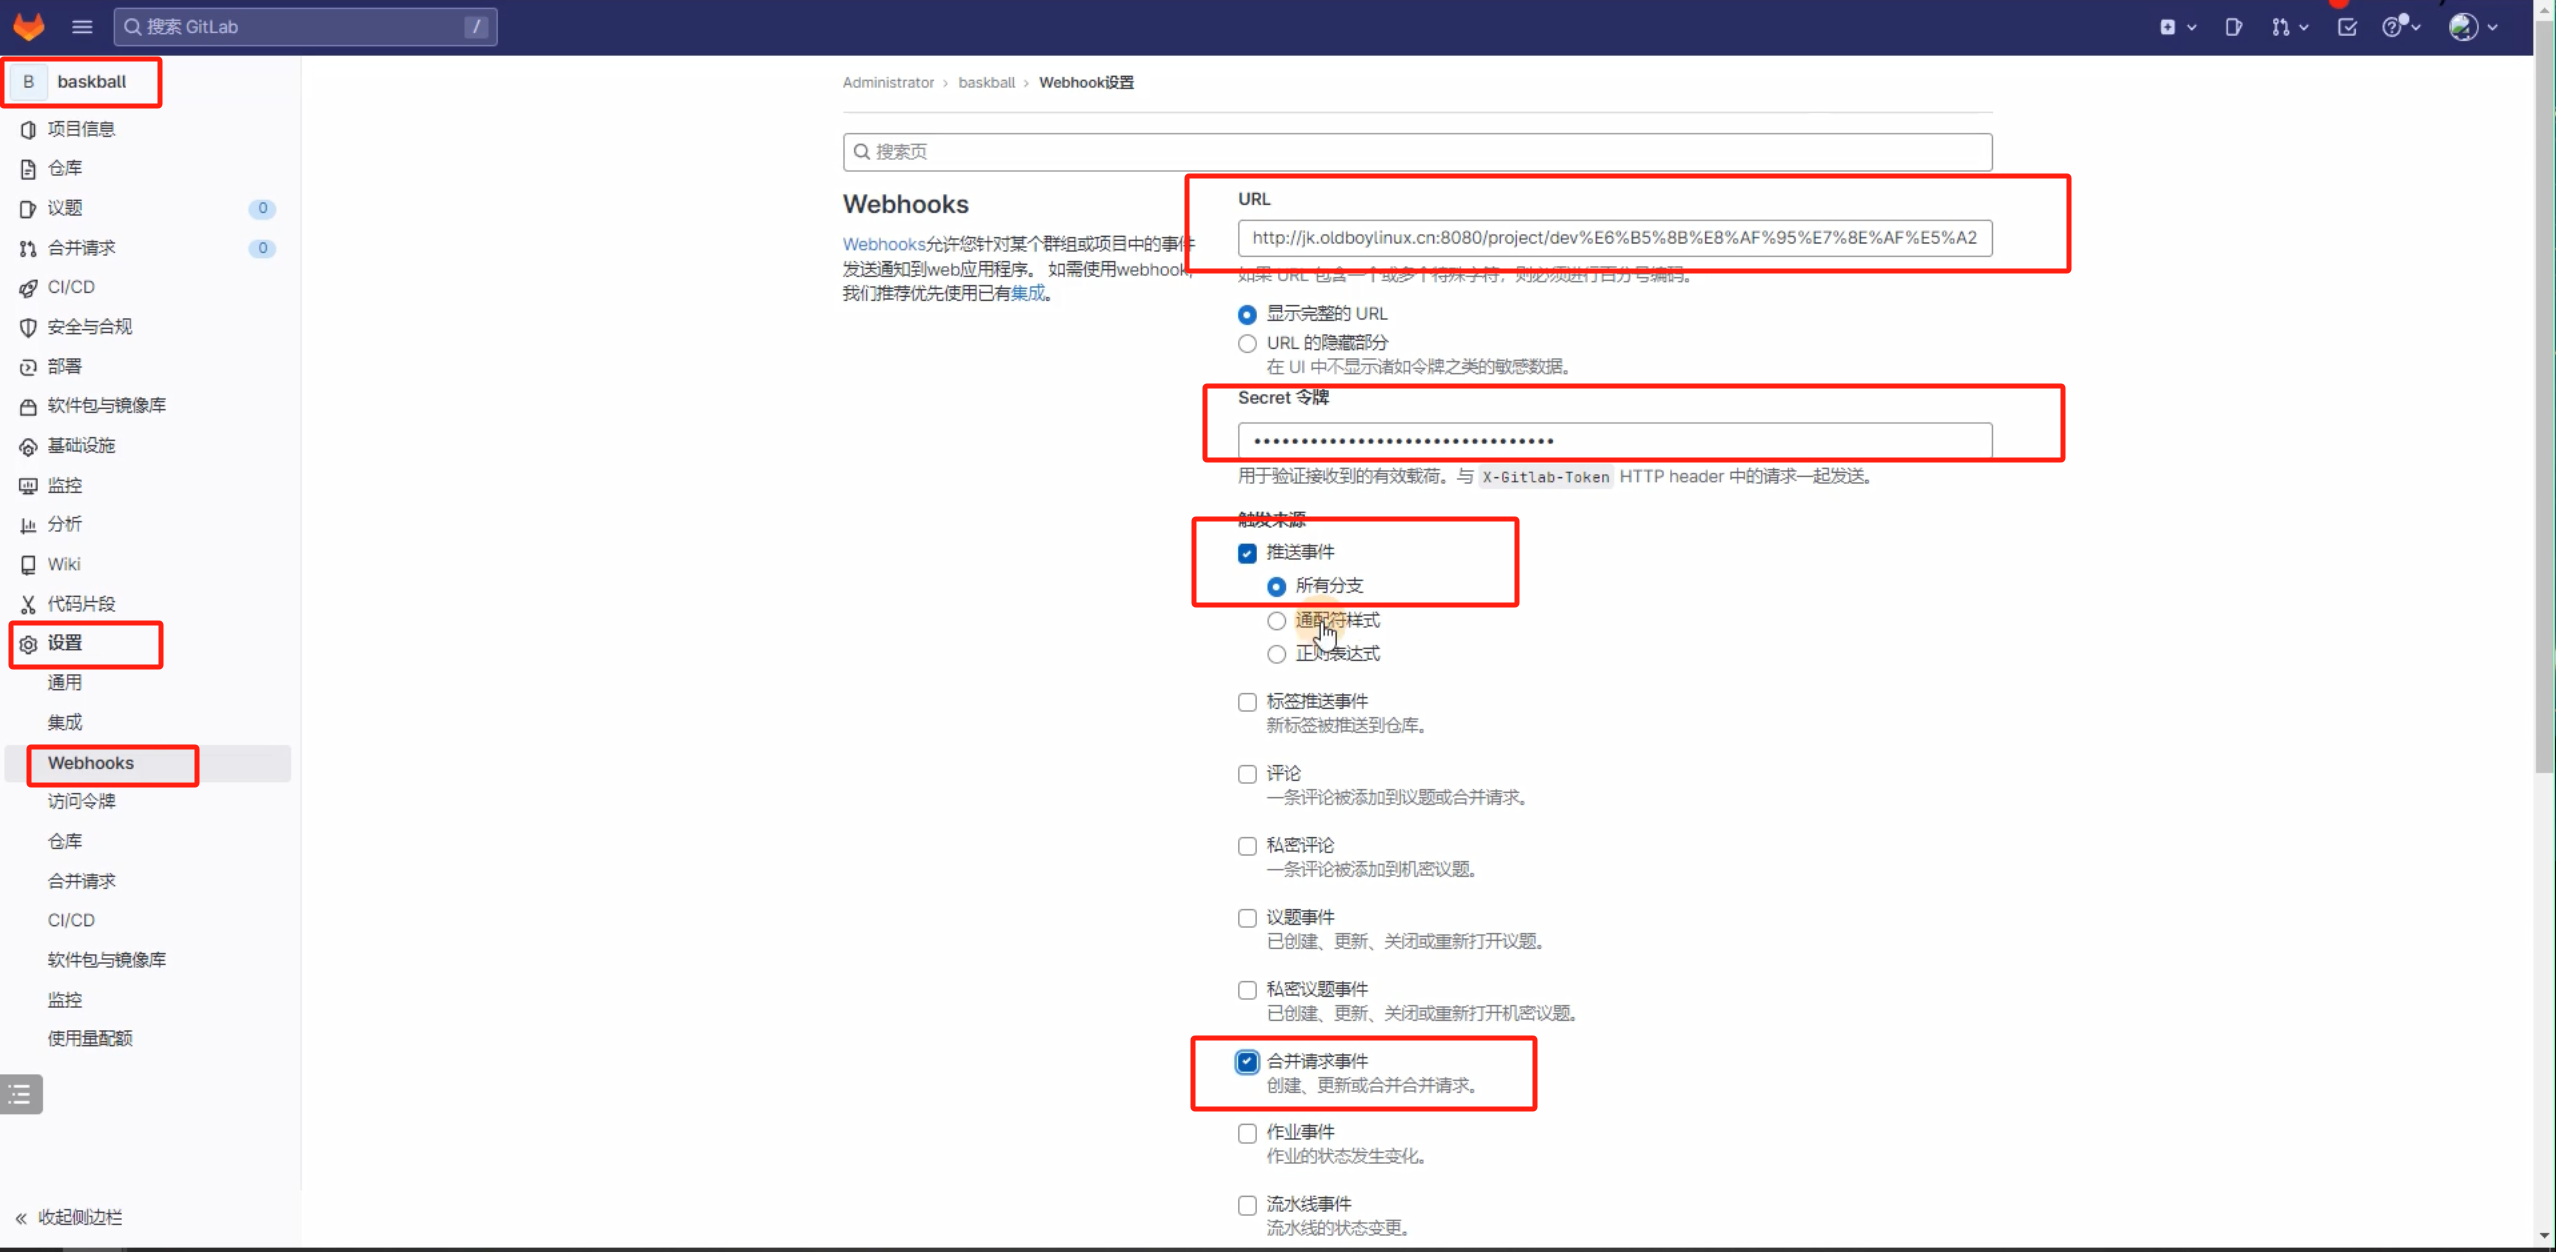Click the code snippets scissors icon
The height and width of the screenshot is (1252, 2556).
[28, 604]
